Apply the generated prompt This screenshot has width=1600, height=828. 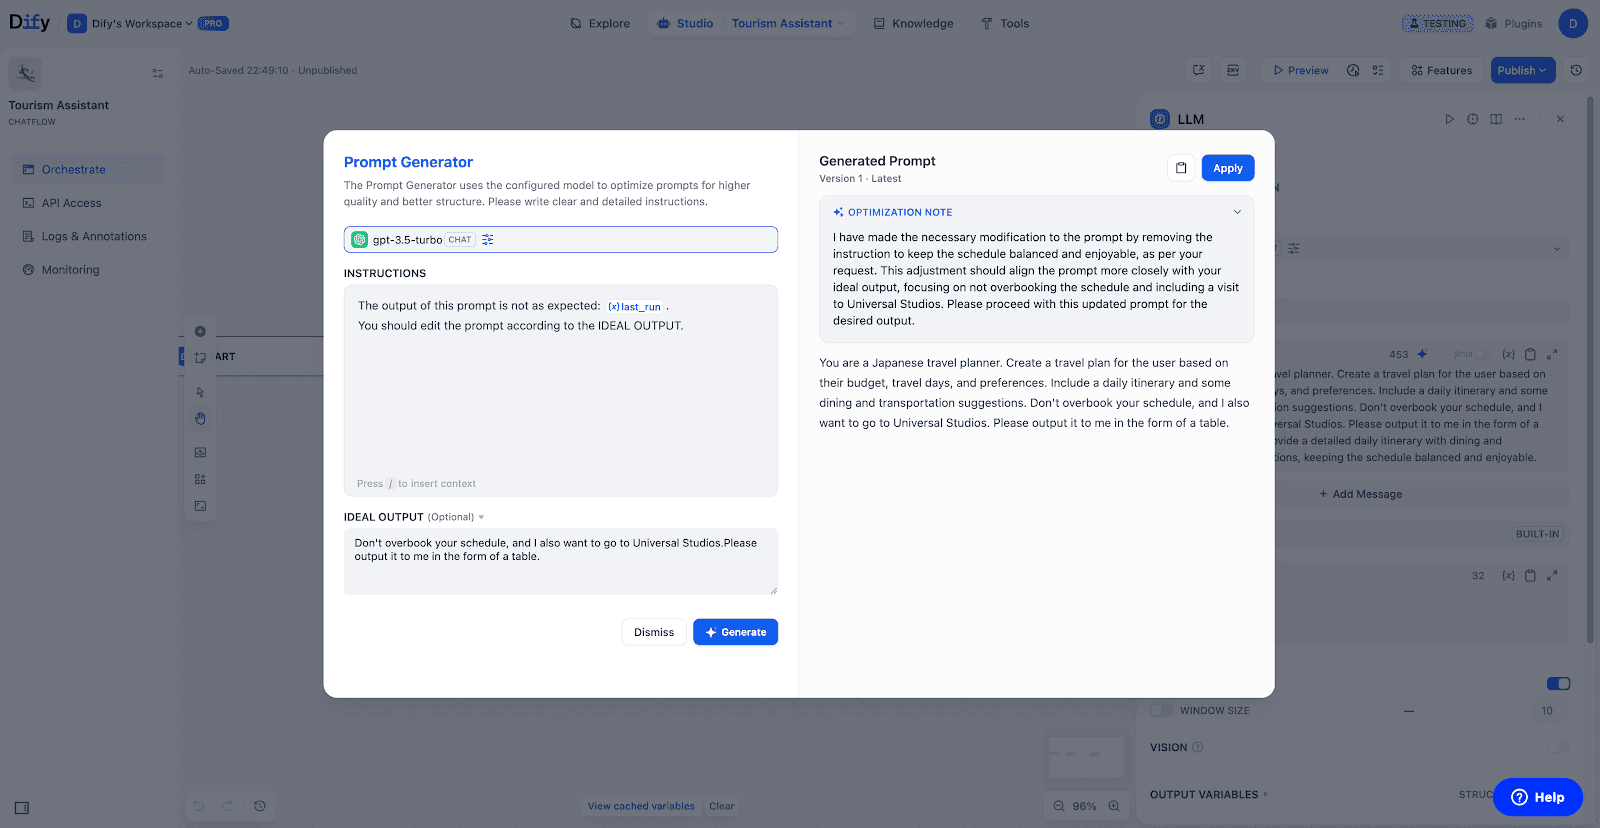click(x=1227, y=168)
